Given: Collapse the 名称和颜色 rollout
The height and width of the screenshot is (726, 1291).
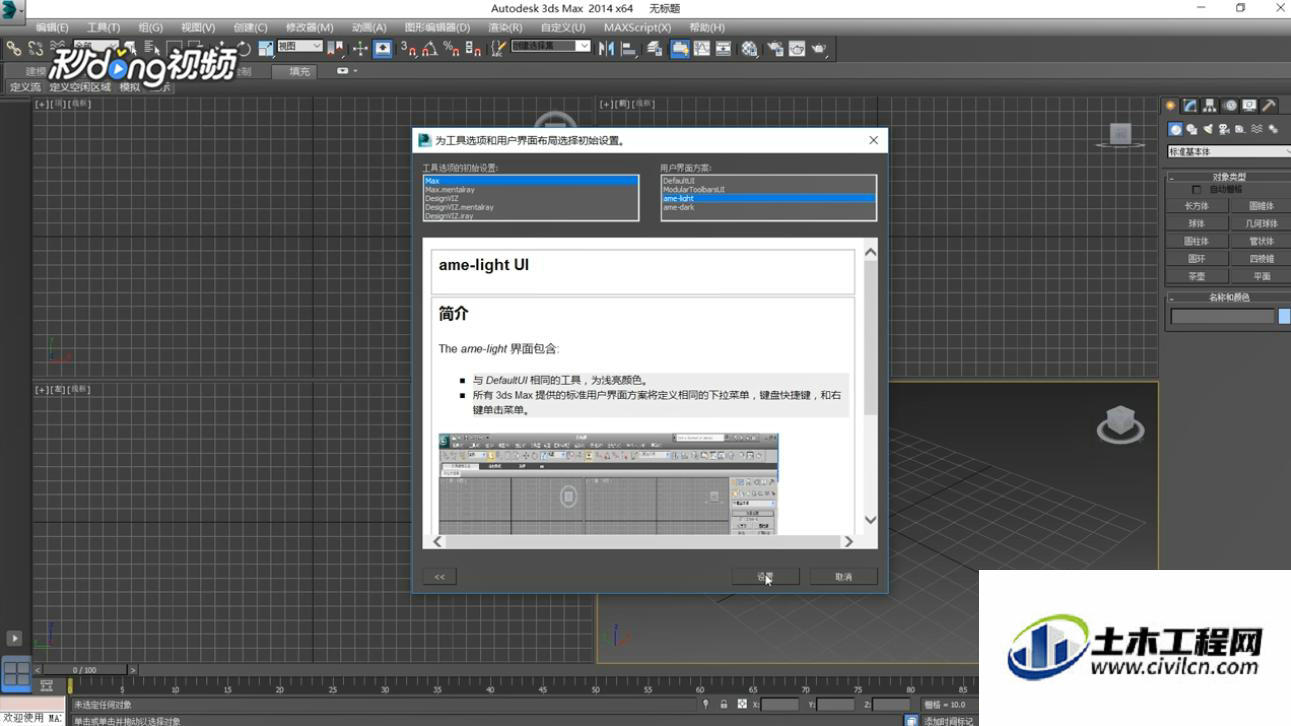Looking at the screenshot, I should click(x=1229, y=297).
